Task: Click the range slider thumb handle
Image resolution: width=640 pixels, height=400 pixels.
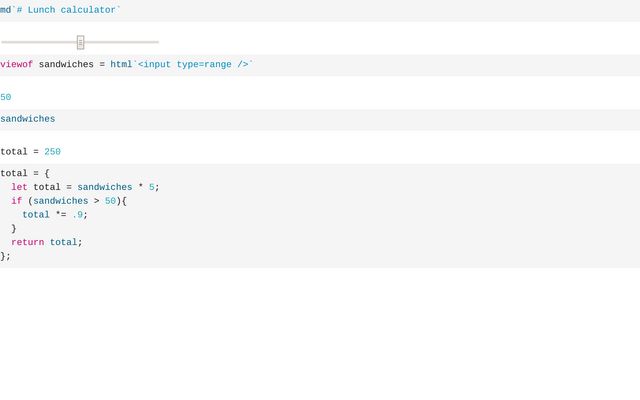Action: click(x=80, y=42)
